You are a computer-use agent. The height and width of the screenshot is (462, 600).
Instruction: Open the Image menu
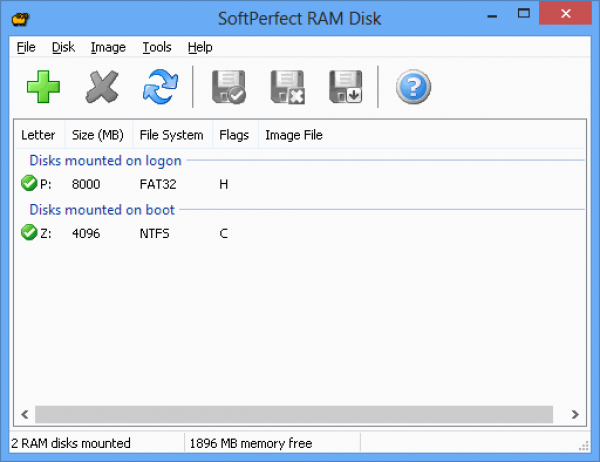point(108,47)
